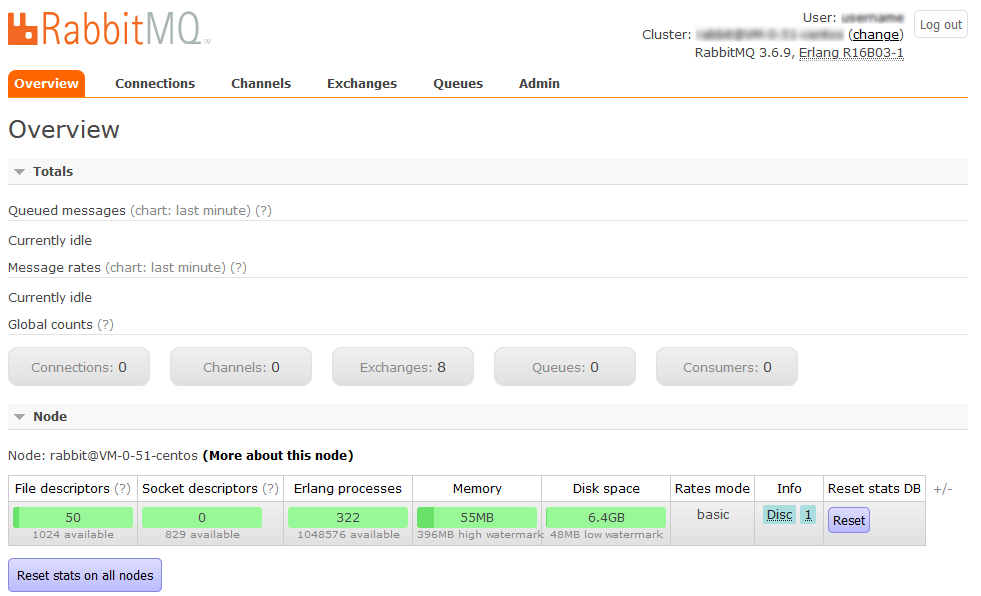Viewport: 981px width, 596px height.
Task: Click the 396MB high watermark text
Action: pos(480,535)
